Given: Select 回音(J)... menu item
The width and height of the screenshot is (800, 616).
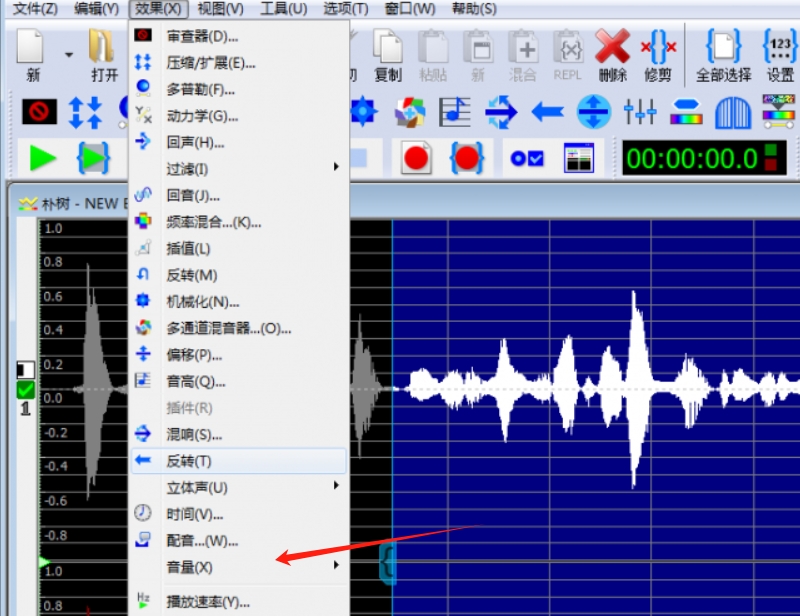Looking at the screenshot, I should [x=239, y=195].
